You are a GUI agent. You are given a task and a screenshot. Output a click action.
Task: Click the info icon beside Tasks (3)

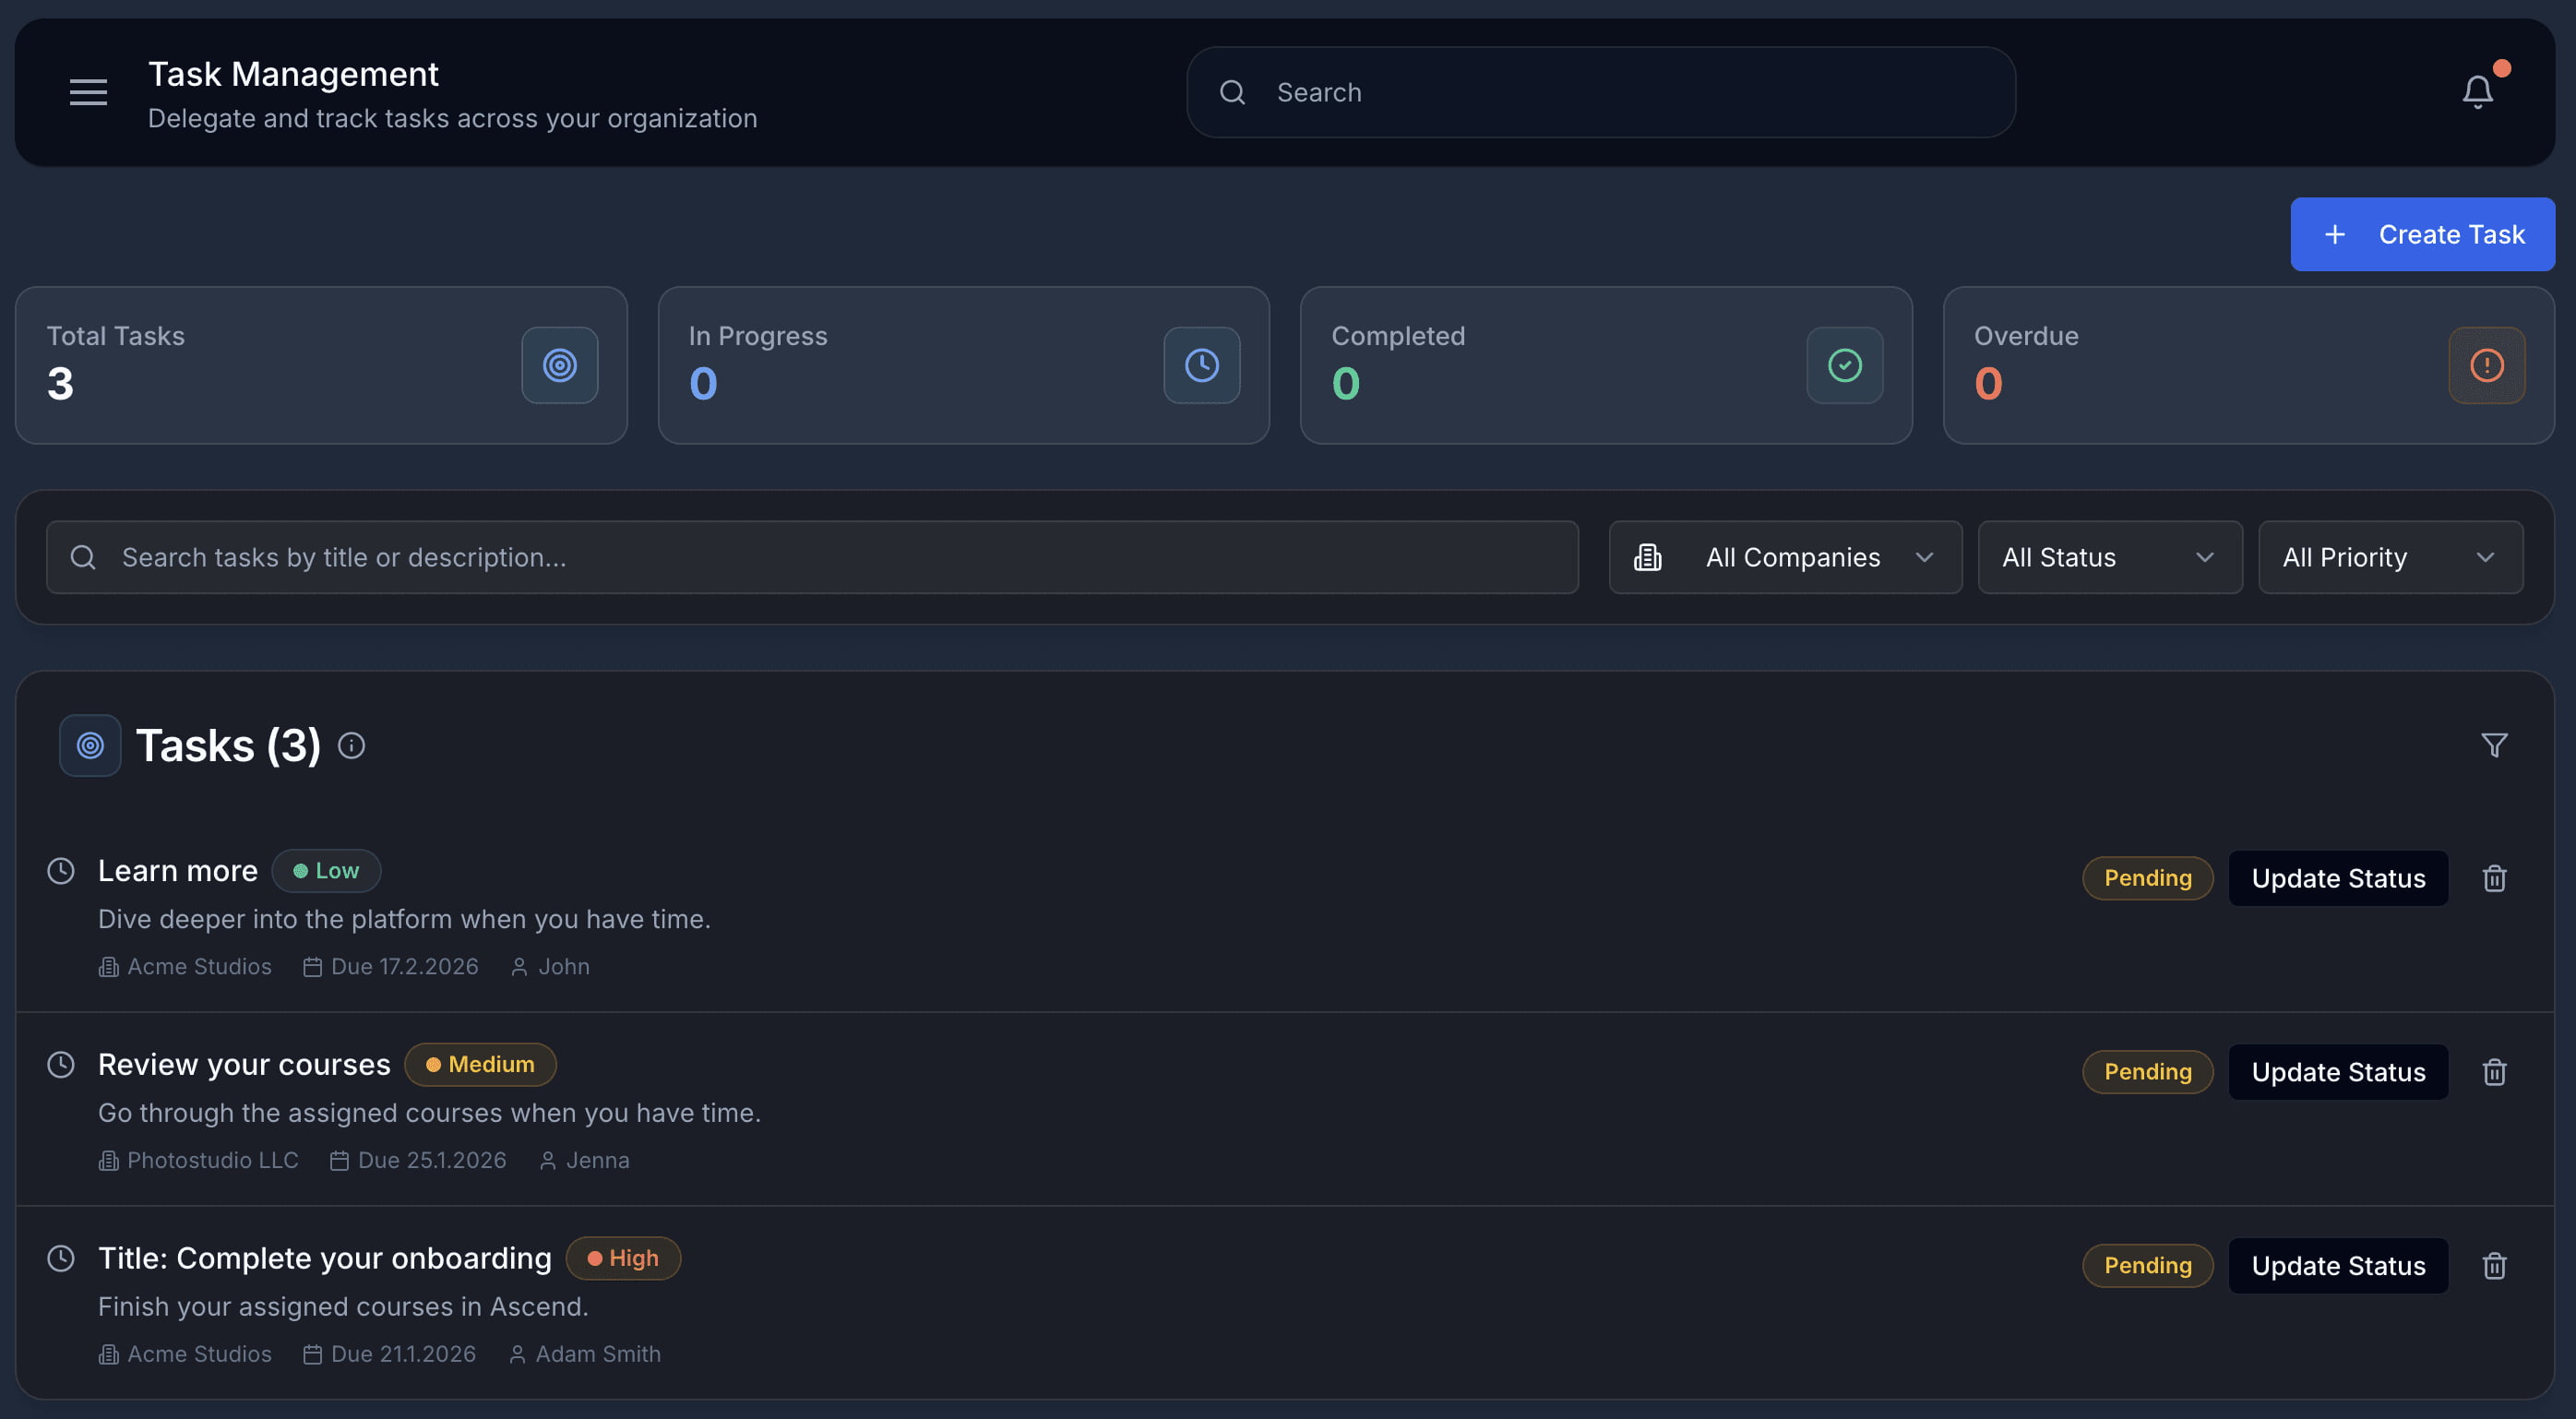pos(351,745)
